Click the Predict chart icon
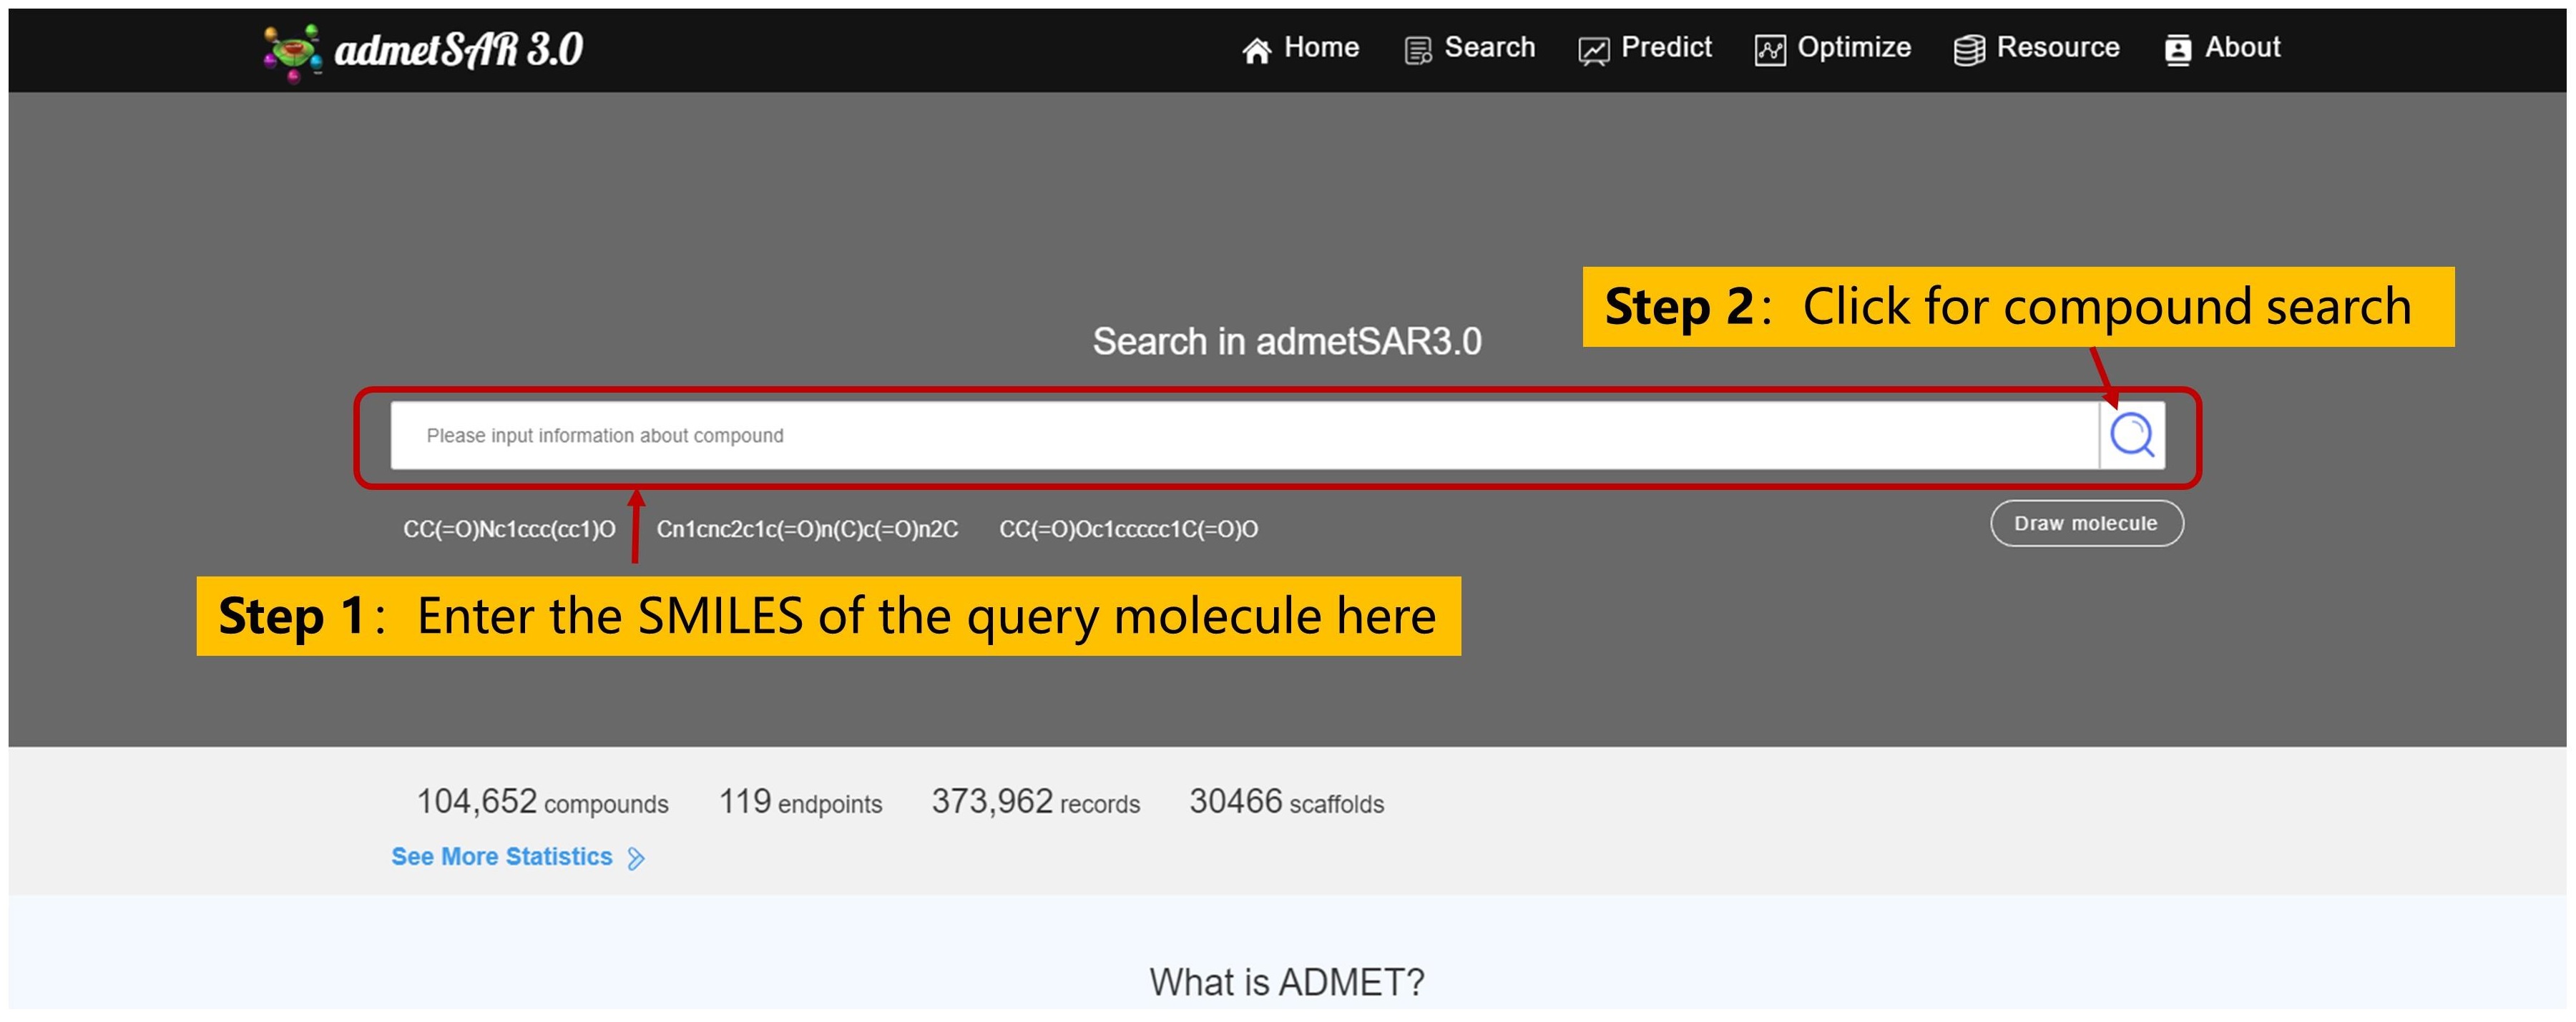2576x1022 pixels. (x=1593, y=51)
